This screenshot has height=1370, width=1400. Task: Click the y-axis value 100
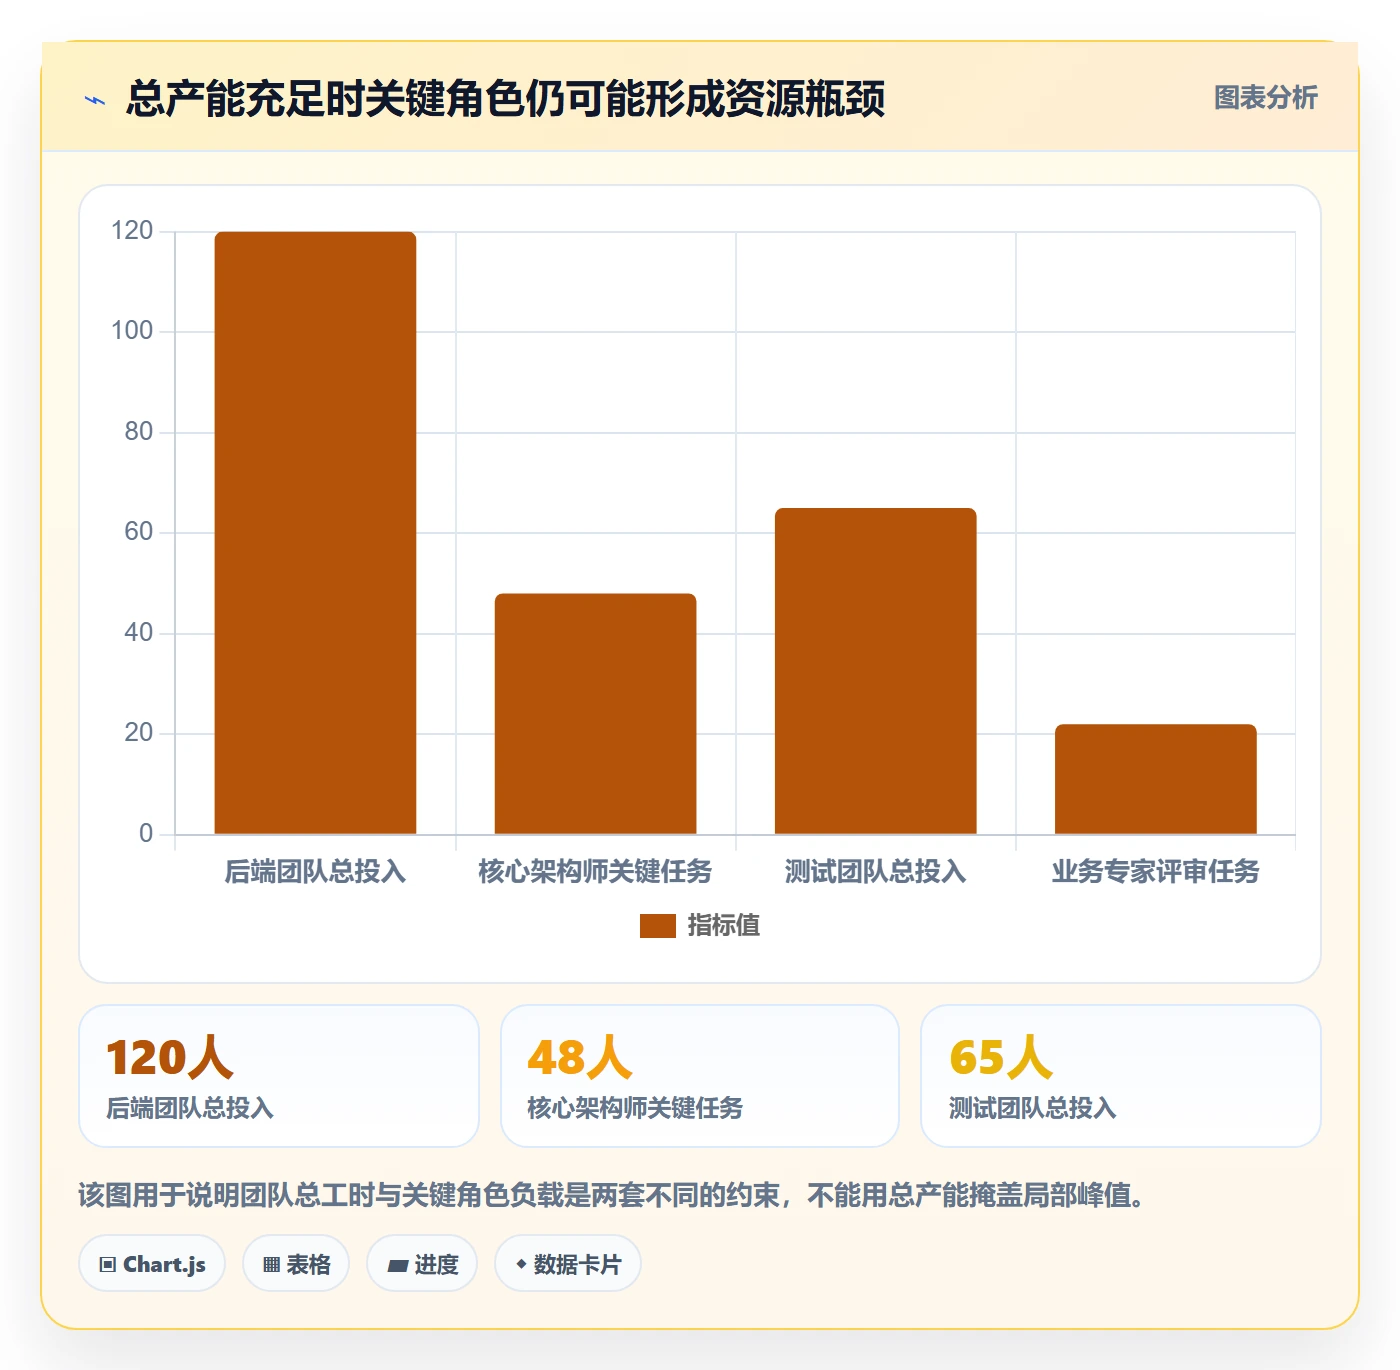coord(132,331)
